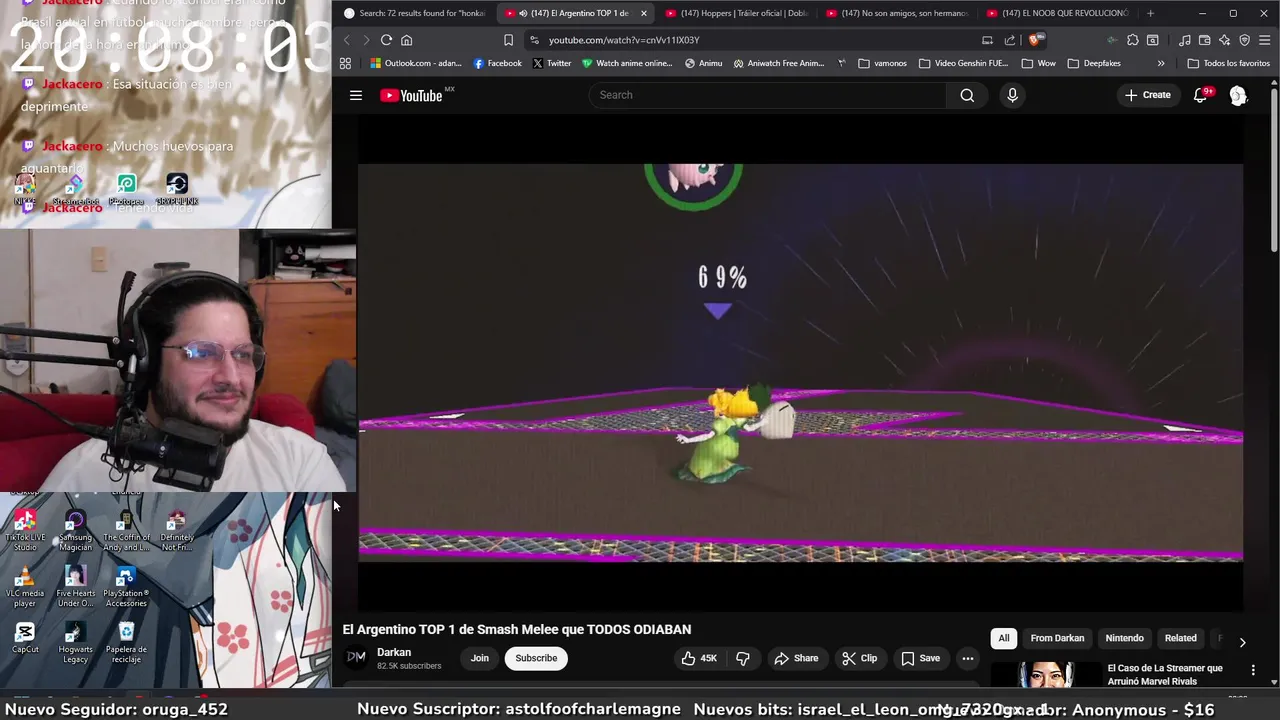This screenshot has height=720, width=1280.
Task: Open more actions ellipsis under the video
Action: pos(967,658)
